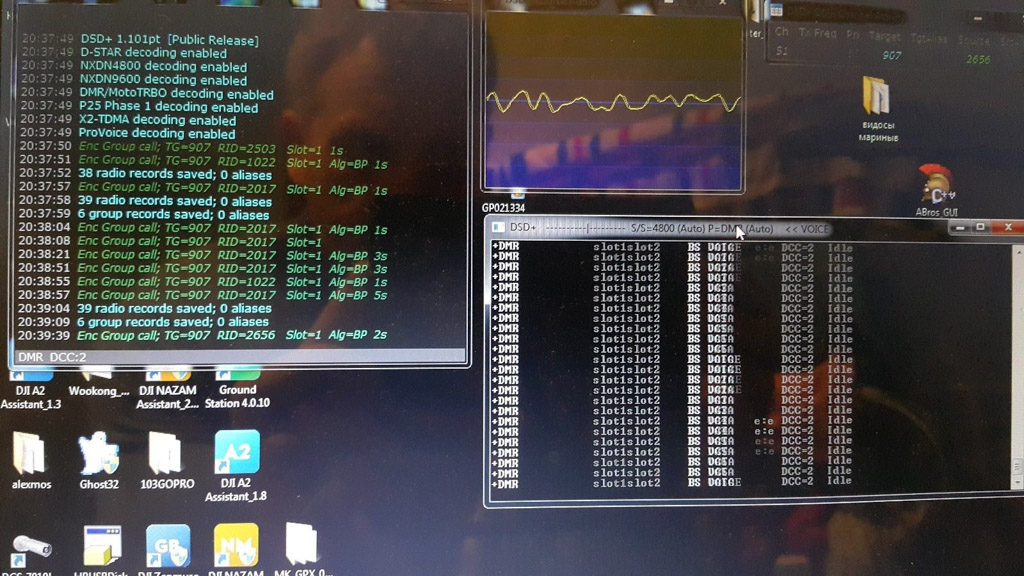Select target value 907 in channel window
Screen dimensions: 1024x576
tap(891, 56)
